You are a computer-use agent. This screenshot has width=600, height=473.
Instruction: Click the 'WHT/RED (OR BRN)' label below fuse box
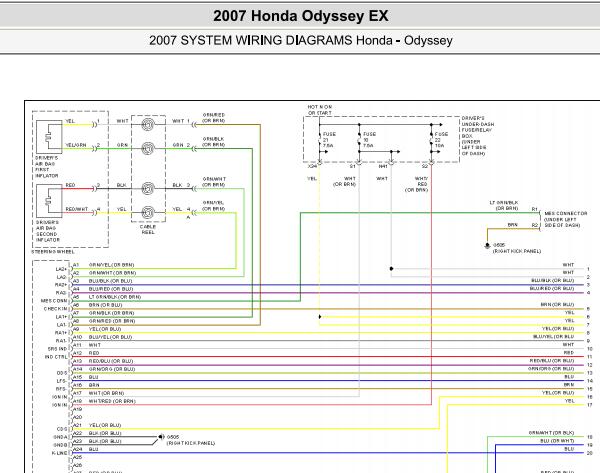point(416,184)
